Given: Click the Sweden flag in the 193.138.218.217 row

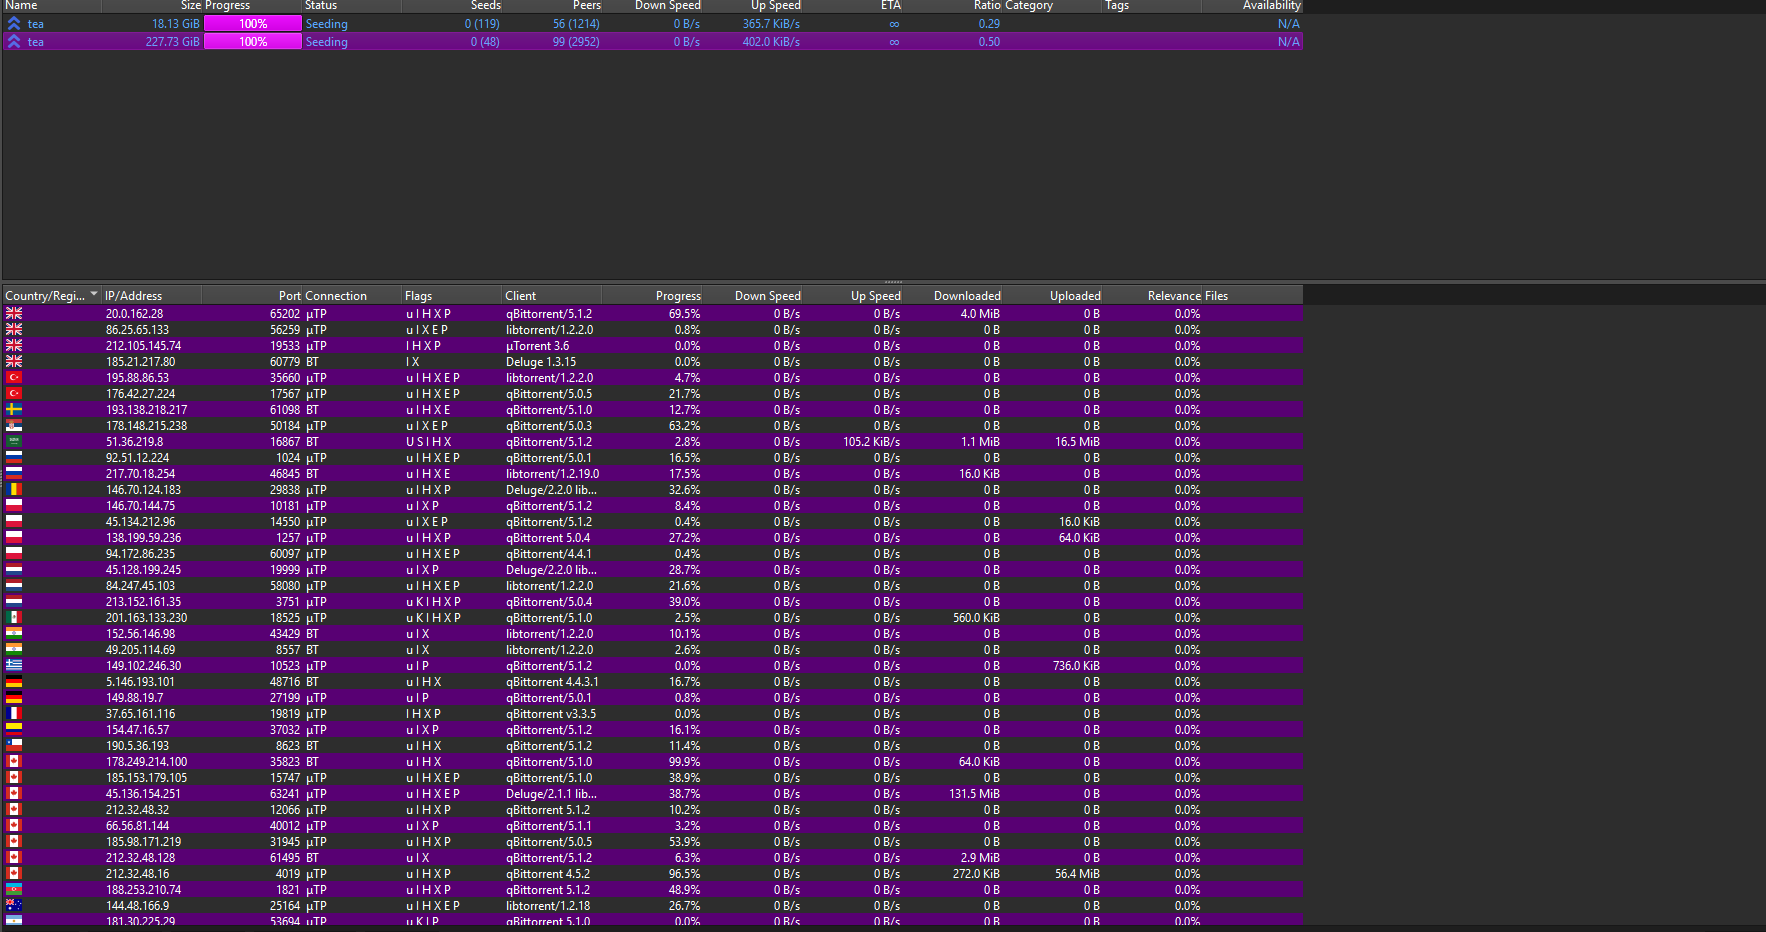Looking at the screenshot, I should [14, 409].
